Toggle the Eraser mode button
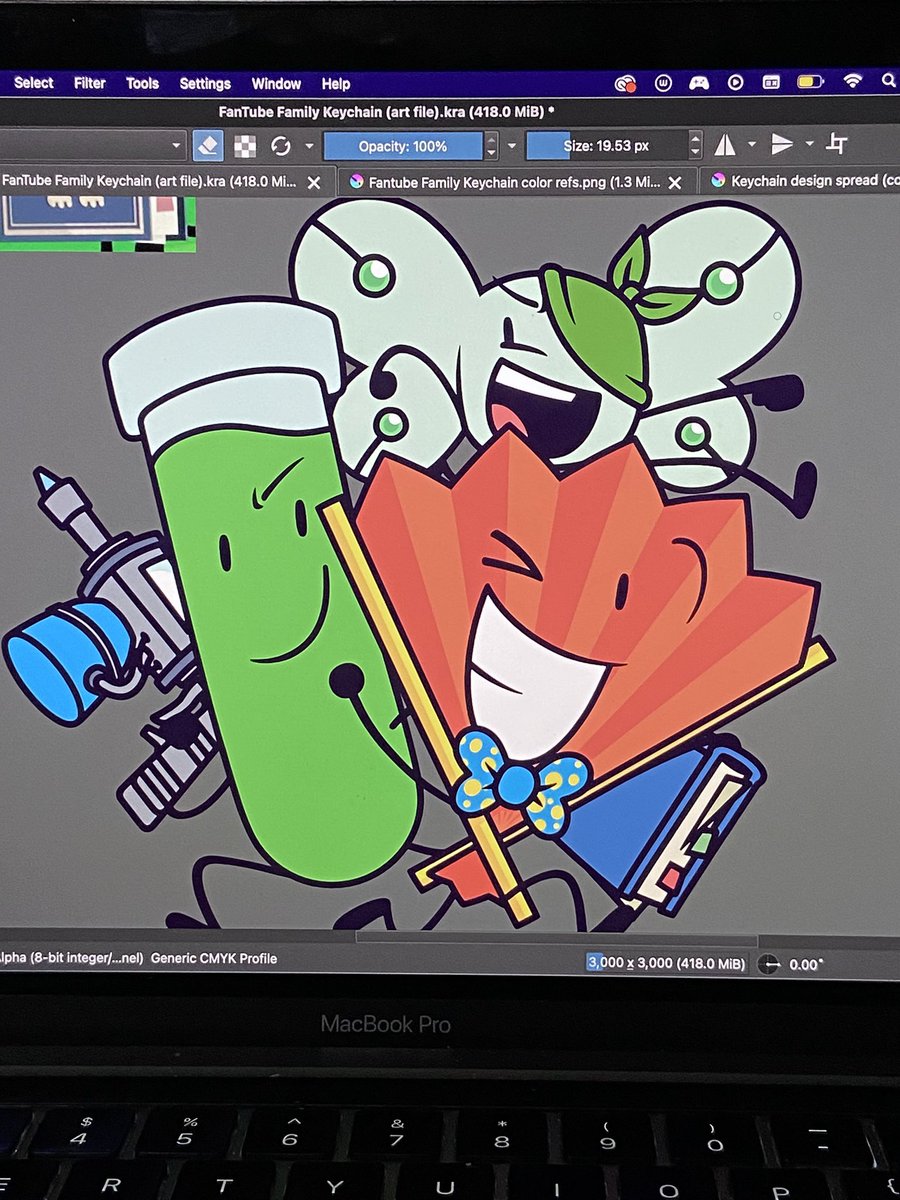The height and width of the screenshot is (1200, 900). coord(207,146)
